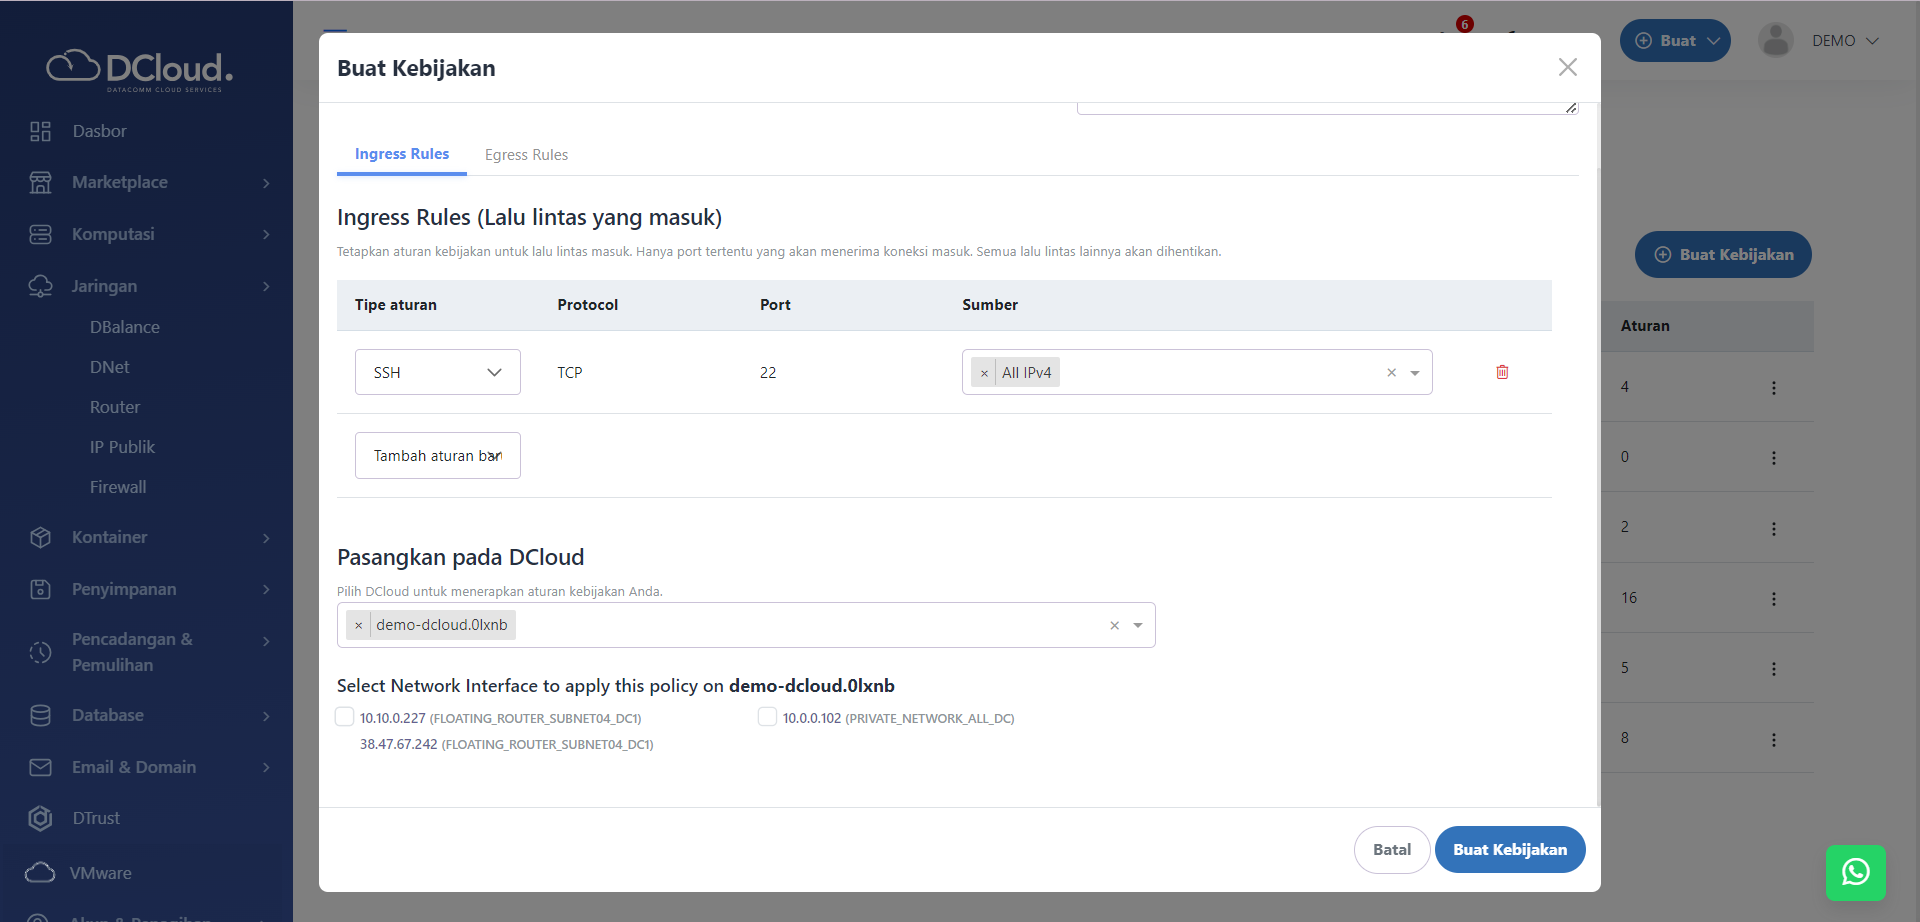Image resolution: width=1920 pixels, height=922 pixels.
Task: Open Tambah aturan baru dropdown
Action: pyautogui.click(x=437, y=456)
